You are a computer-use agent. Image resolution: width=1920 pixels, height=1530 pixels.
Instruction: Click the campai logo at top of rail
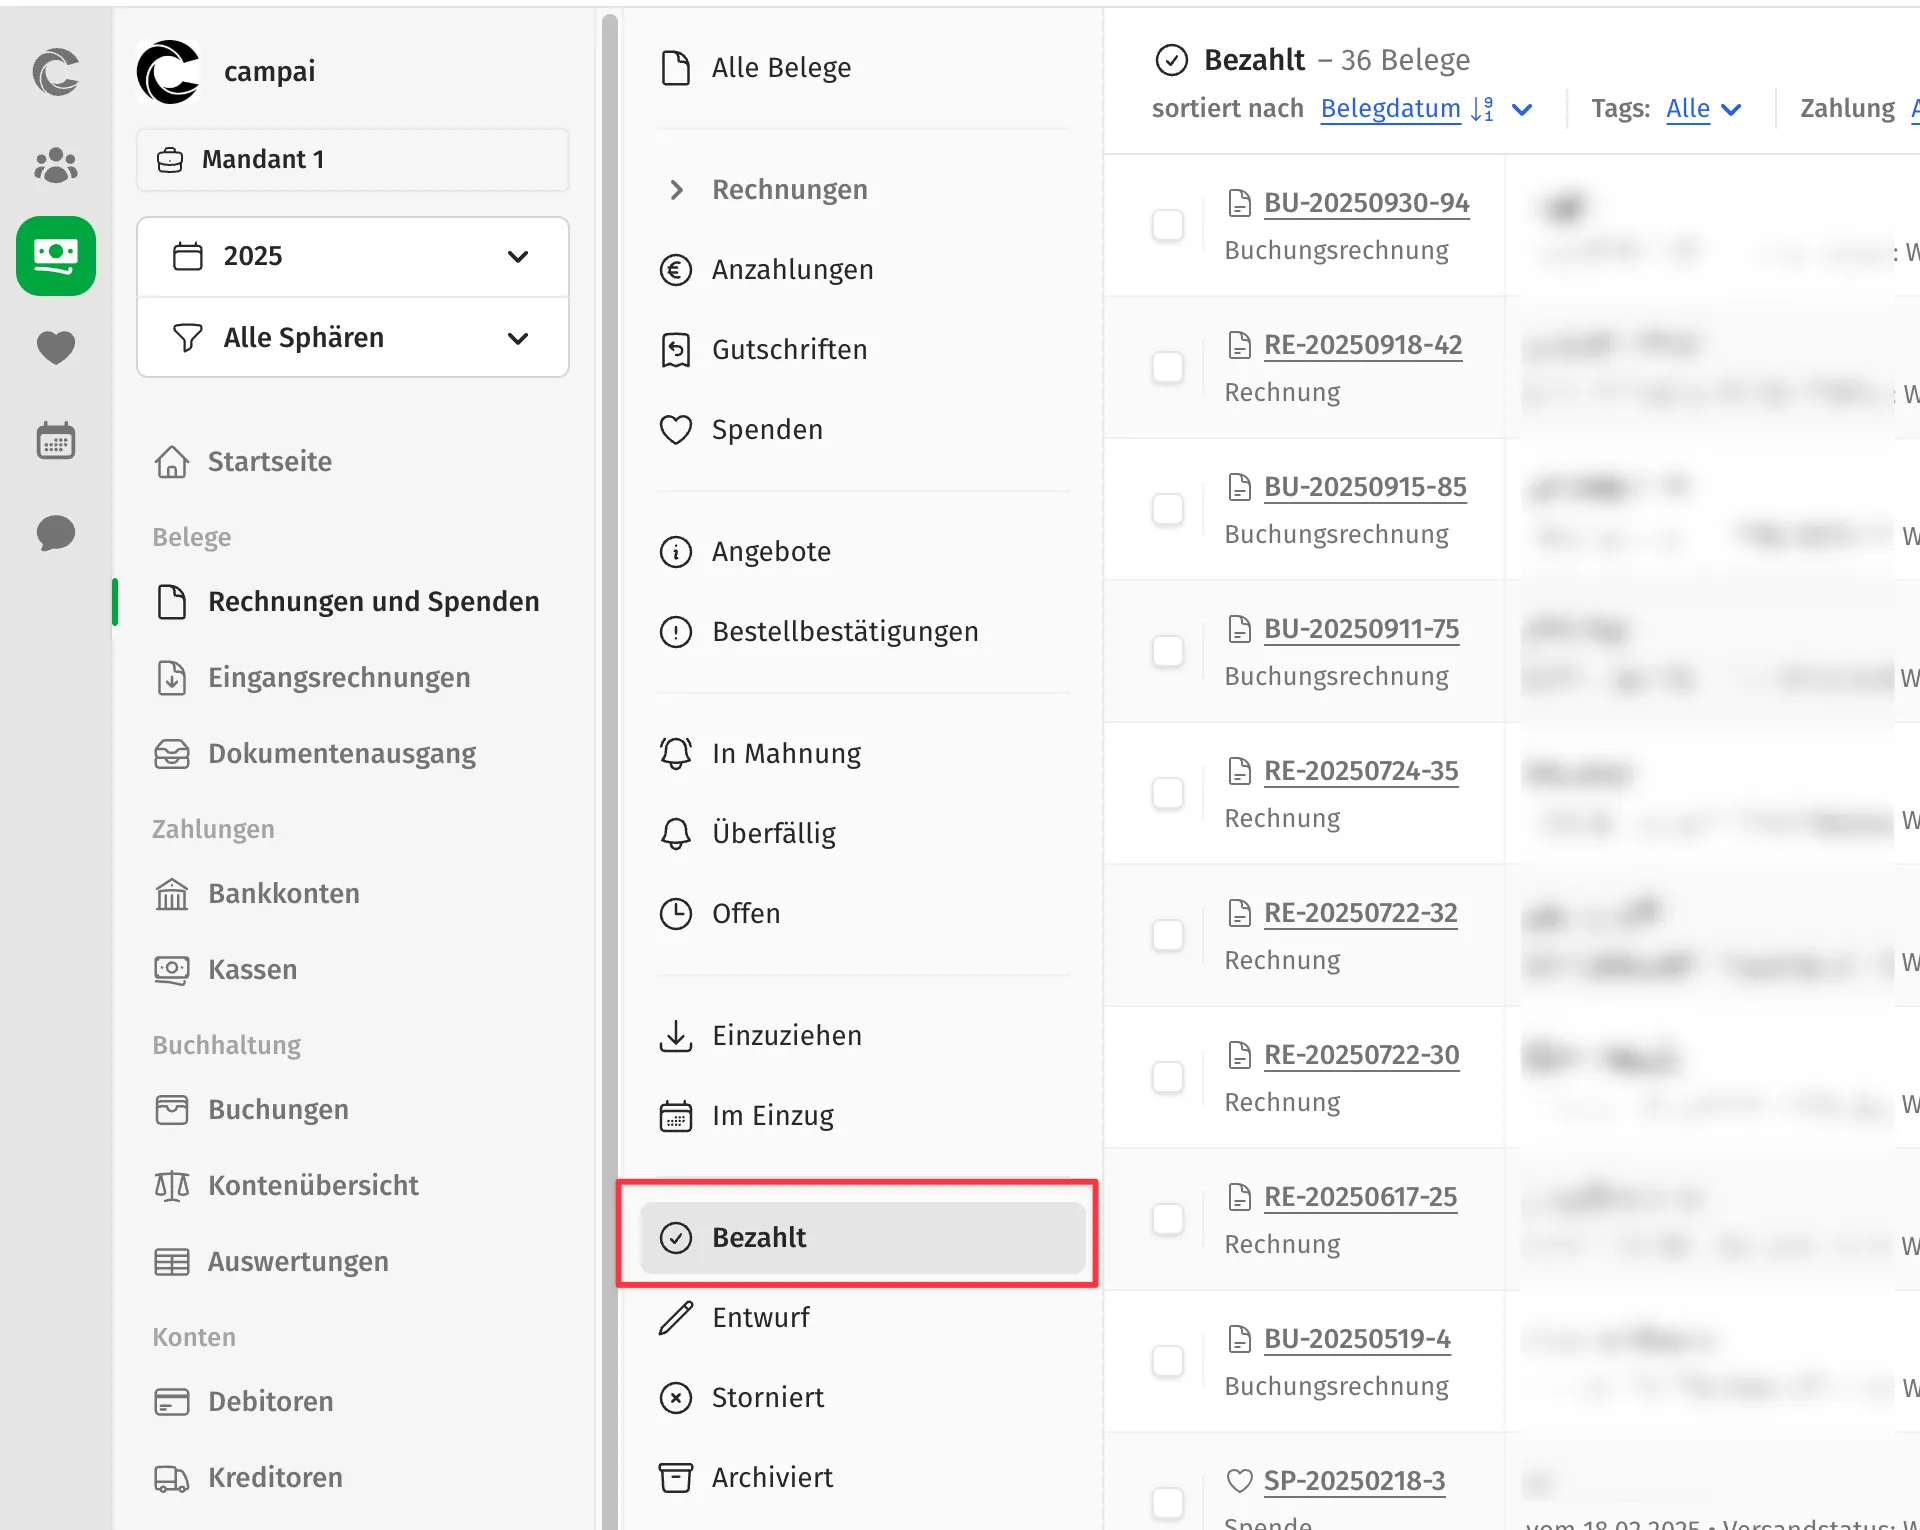pyautogui.click(x=55, y=72)
